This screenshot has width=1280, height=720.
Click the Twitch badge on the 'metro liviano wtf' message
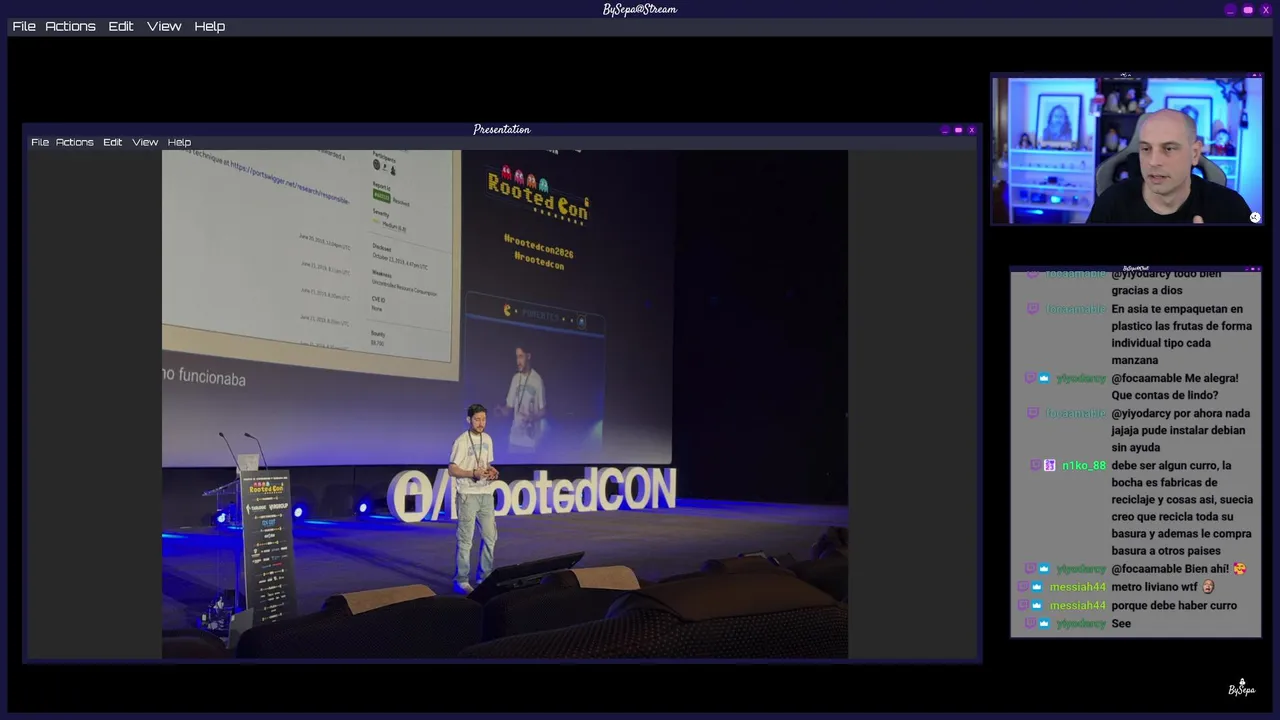[1023, 587]
